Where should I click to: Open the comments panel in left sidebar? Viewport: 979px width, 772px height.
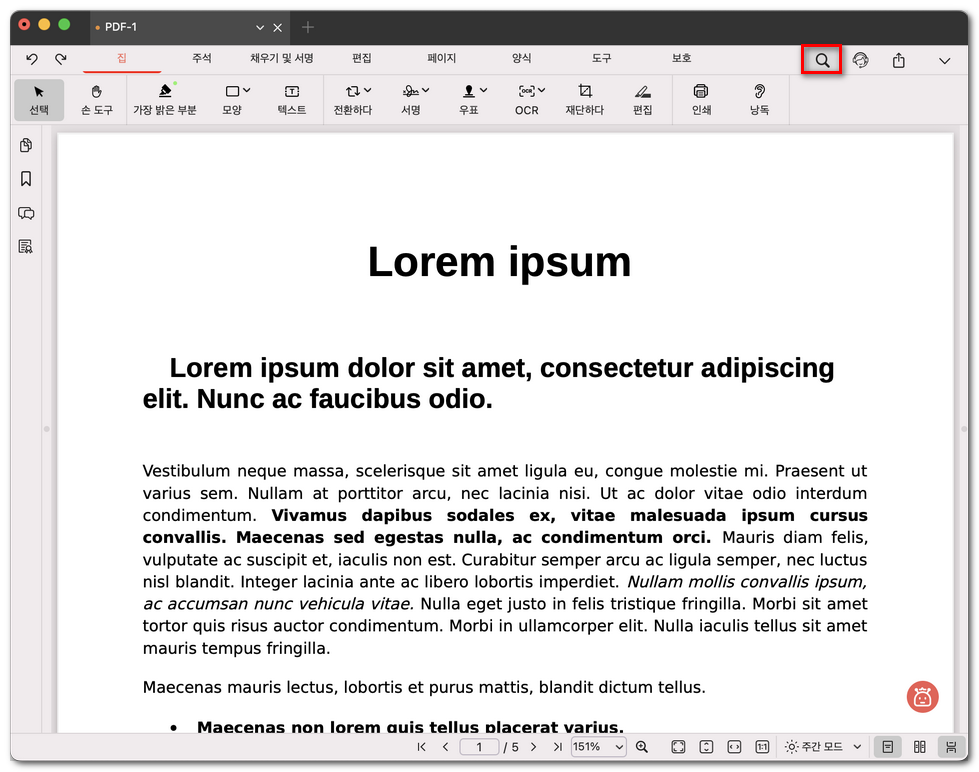coord(26,213)
